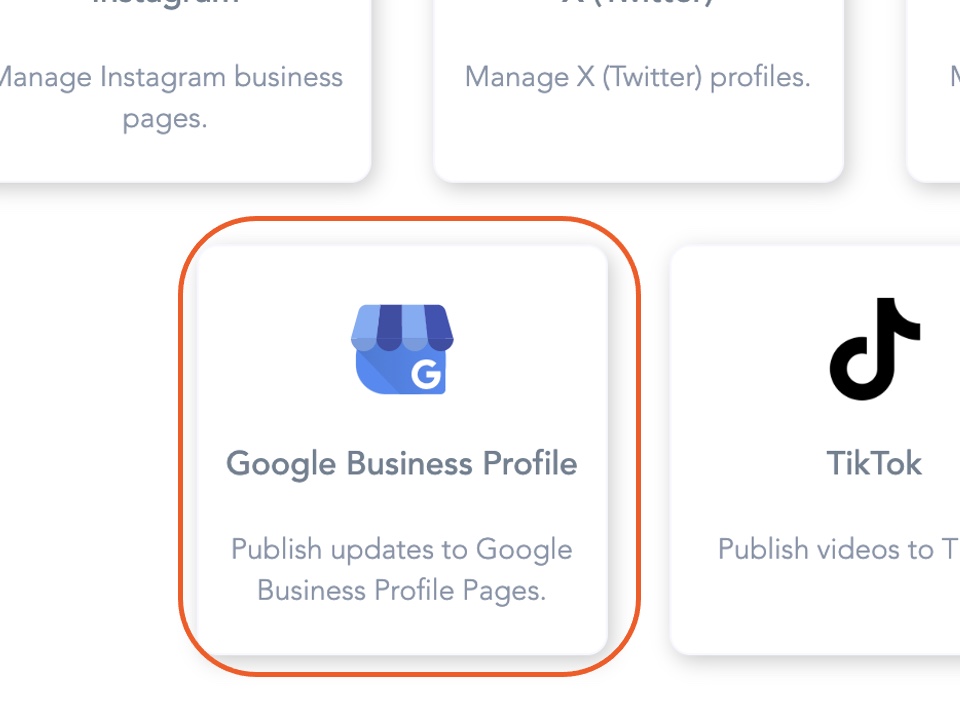
Task: Click "Publish updates to Google Business Profile Pages" text
Action: click(402, 569)
